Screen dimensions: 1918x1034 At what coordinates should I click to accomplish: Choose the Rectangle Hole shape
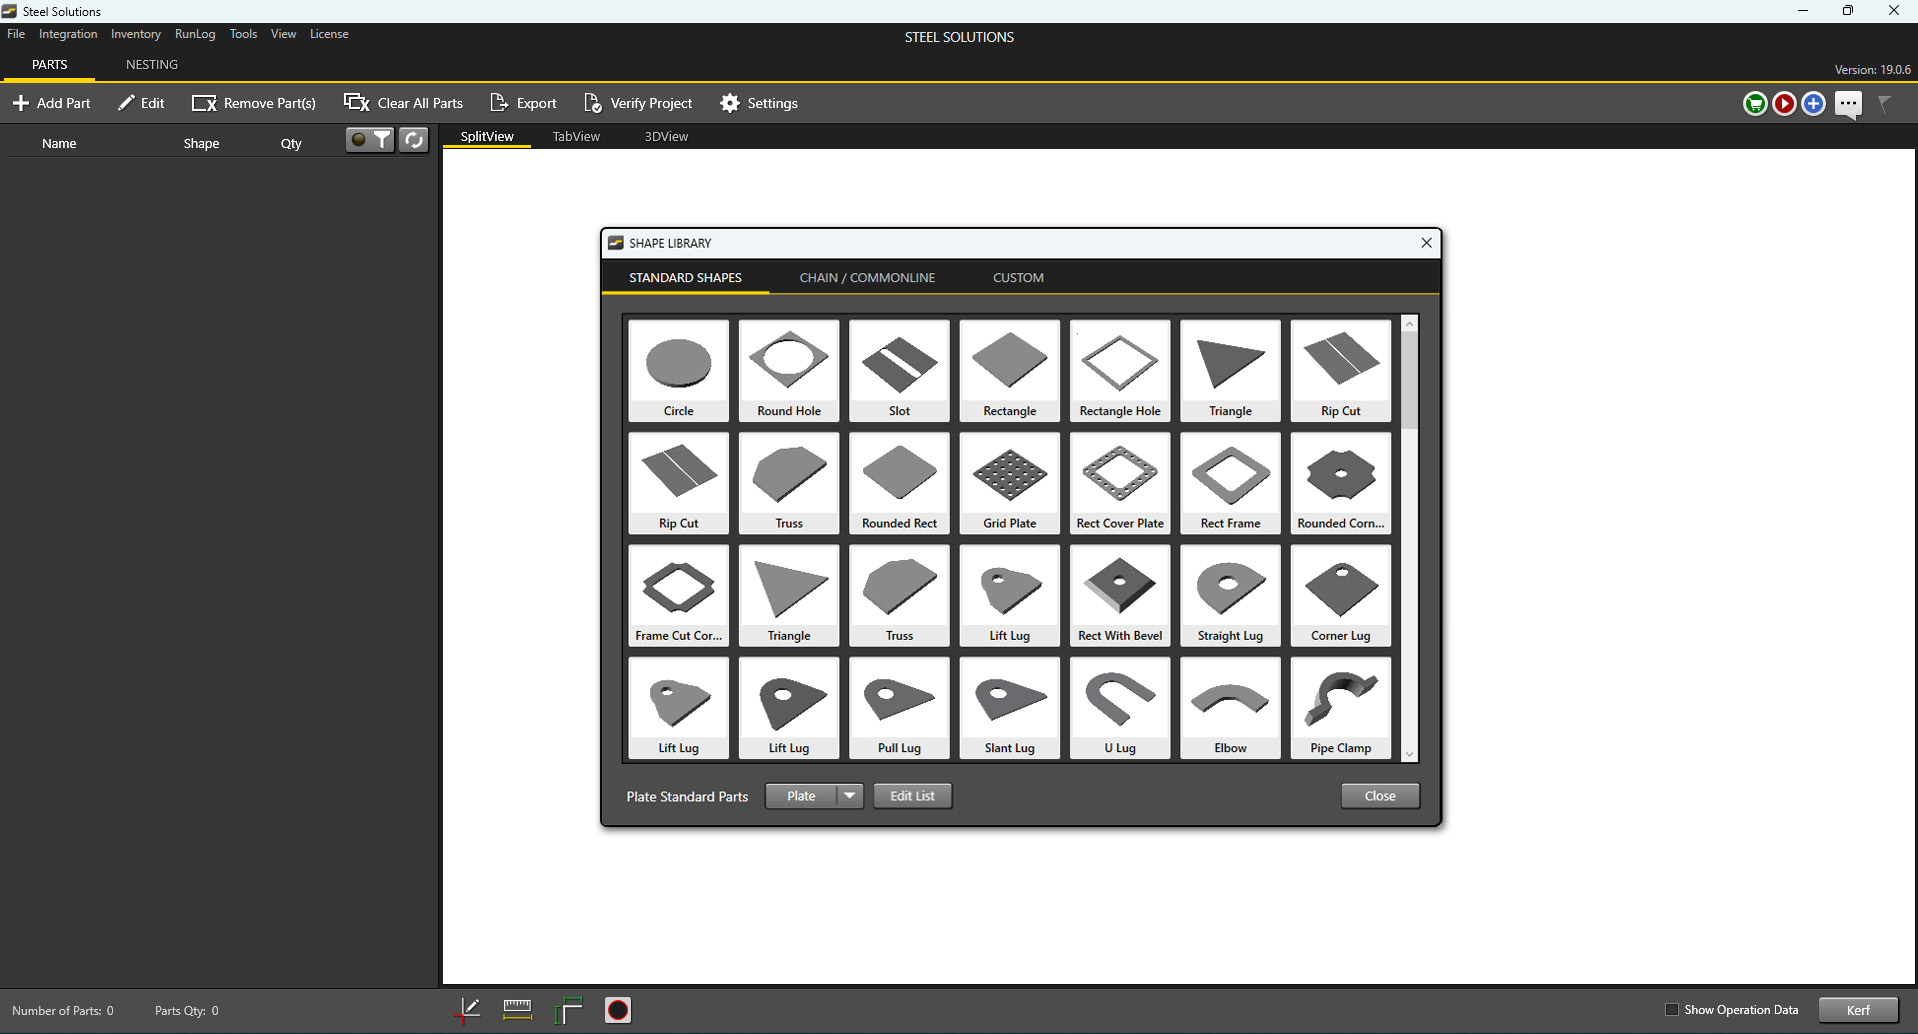pyautogui.click(x=1120, y=370)
